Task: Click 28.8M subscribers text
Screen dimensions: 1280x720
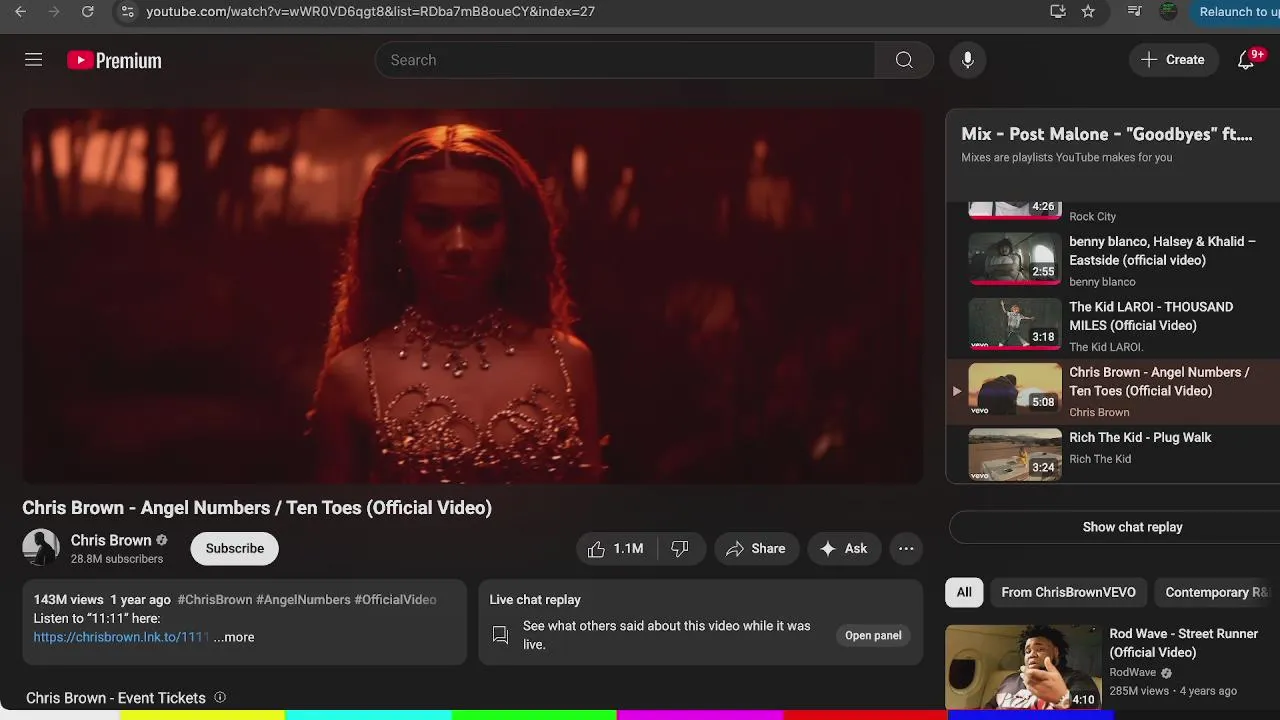Action: click(x=116, y=559)
